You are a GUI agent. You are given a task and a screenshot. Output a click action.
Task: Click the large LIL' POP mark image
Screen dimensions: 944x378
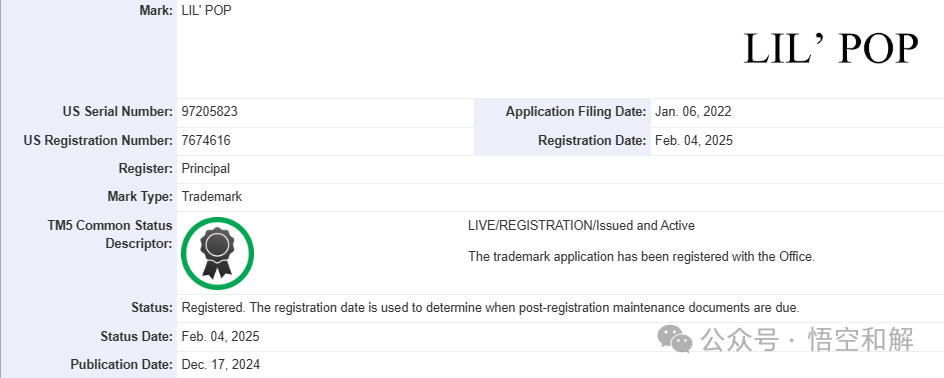[x=831, y=49]
